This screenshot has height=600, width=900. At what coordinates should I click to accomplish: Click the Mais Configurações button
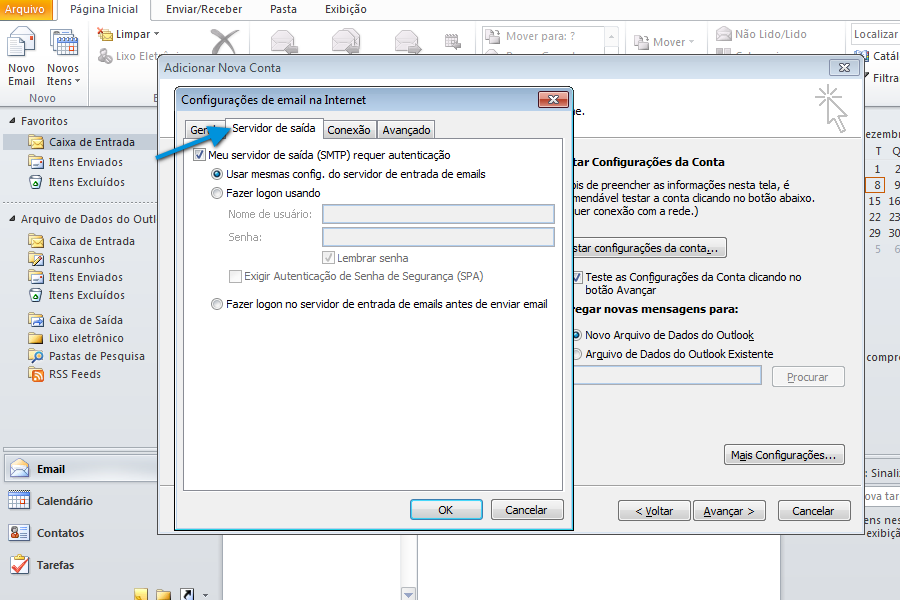click(x=784, y=455)
